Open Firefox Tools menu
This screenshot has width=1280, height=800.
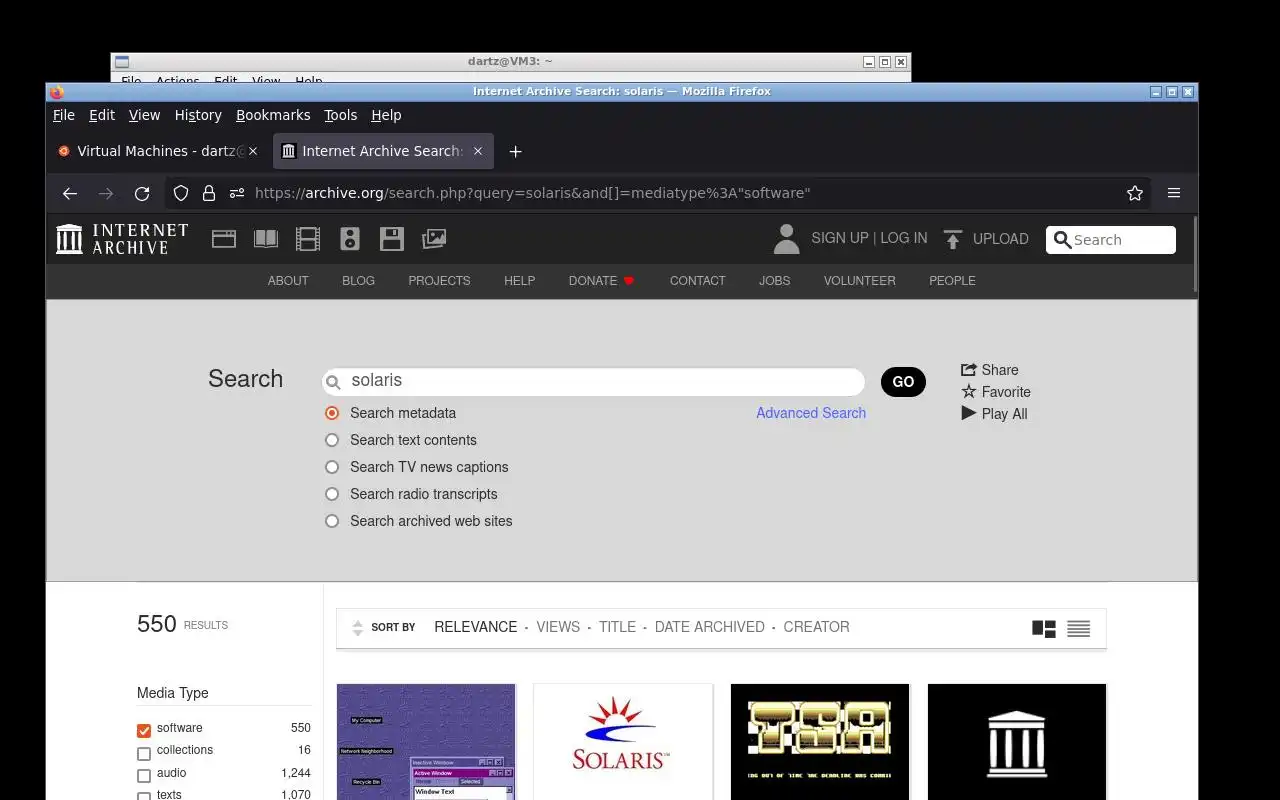click(x=341, y=115)
